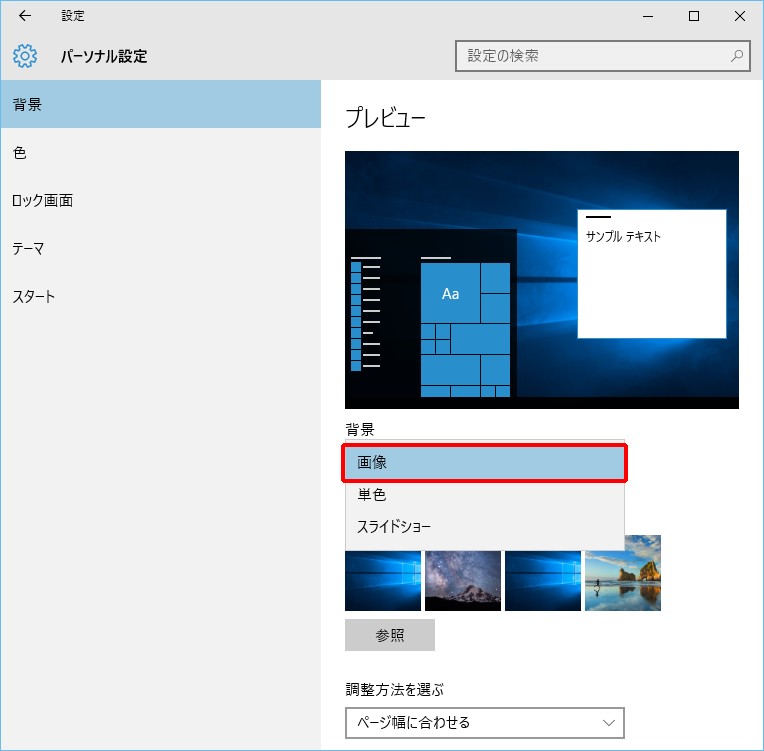Image resolution: width=764 pixels, height=751 pixels.
Task: Open the ページ幅に合わせる fit dropdown
Action: click(x=484, y=723)
